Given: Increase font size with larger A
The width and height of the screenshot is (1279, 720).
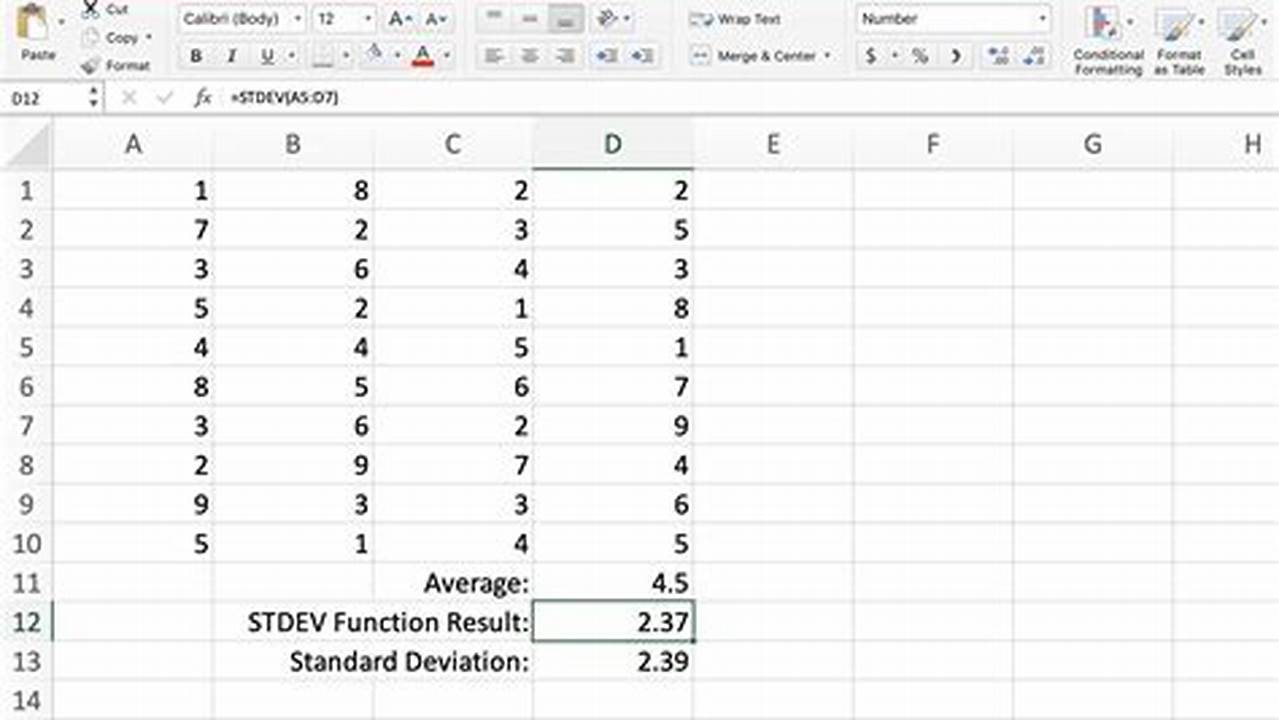Looking at the screenshot, I should click(x=400, y=19).
